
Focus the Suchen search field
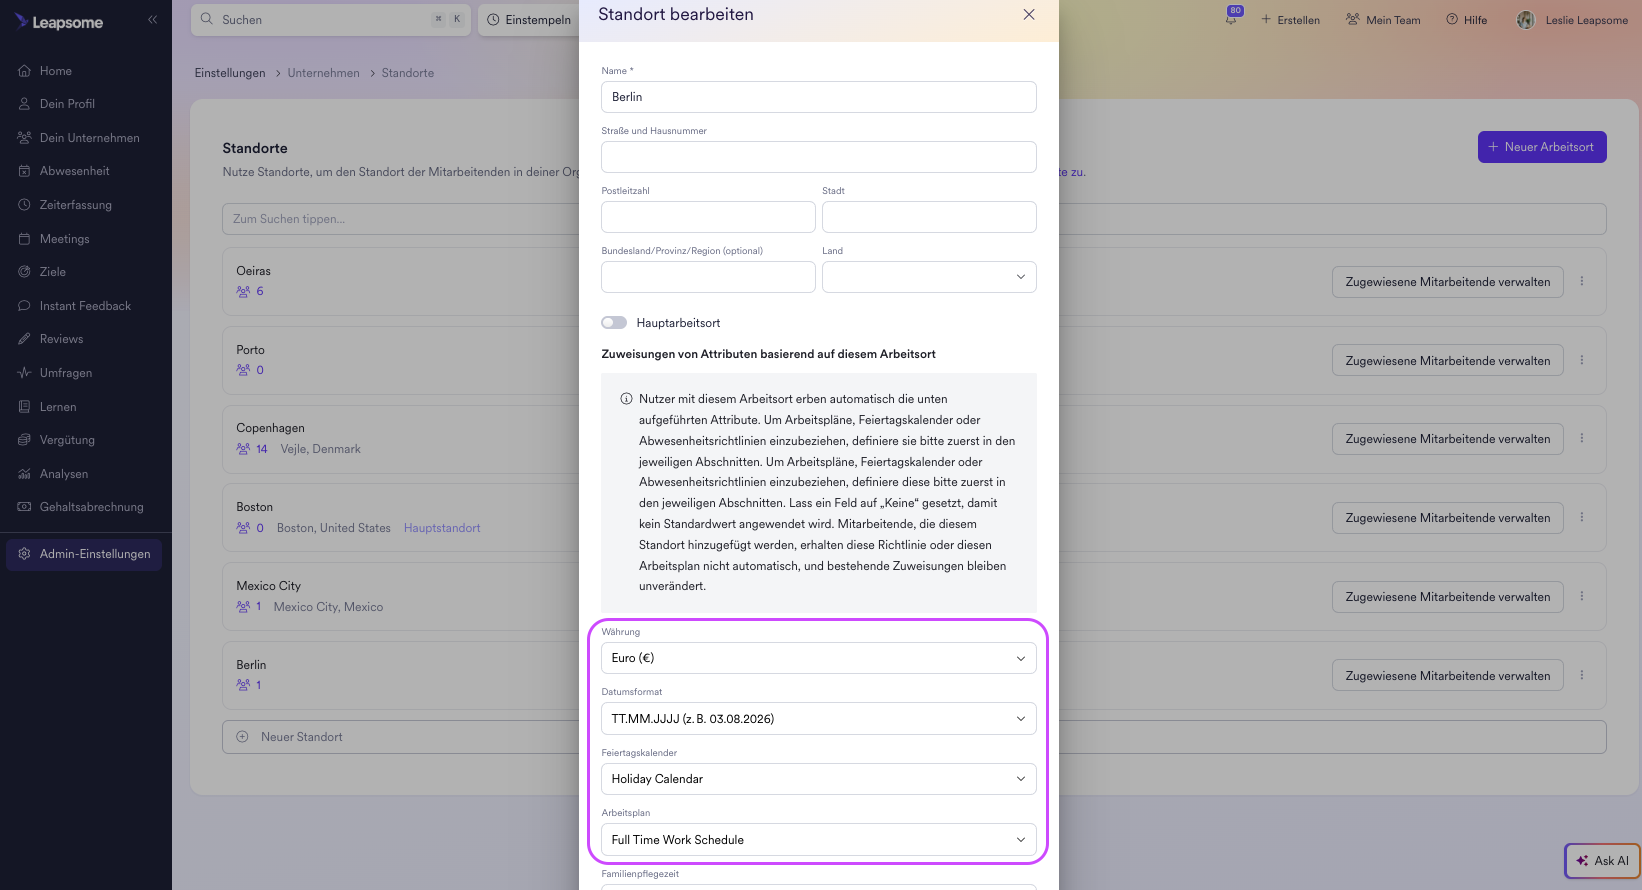pos(330,19)
